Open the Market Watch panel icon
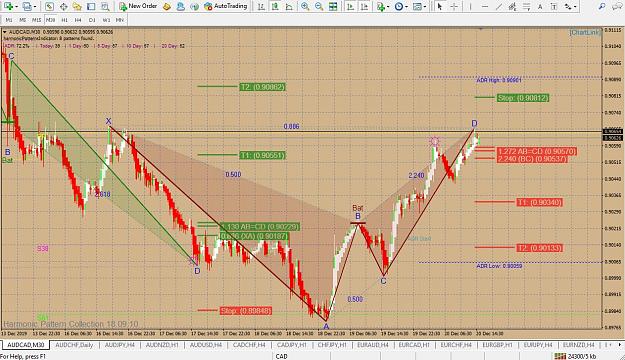625x360 pixels. [x=49, y=6]
